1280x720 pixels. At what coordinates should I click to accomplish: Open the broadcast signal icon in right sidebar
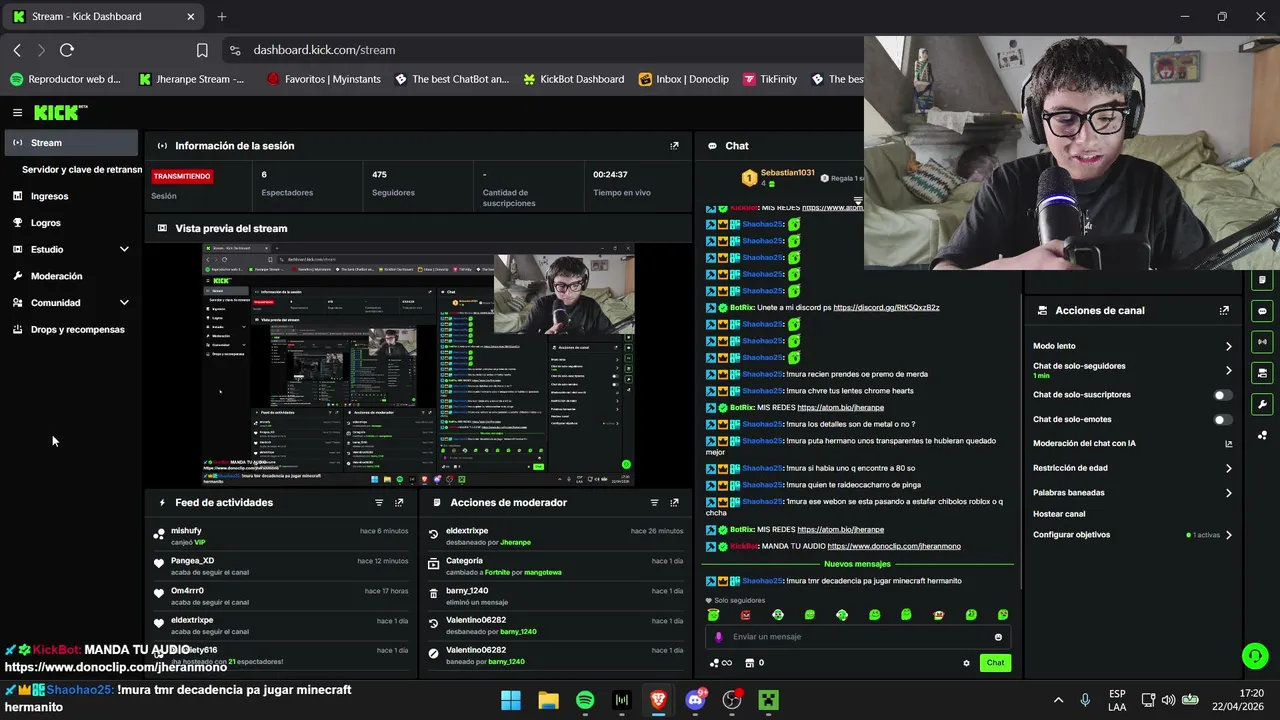coord(1262,342)
